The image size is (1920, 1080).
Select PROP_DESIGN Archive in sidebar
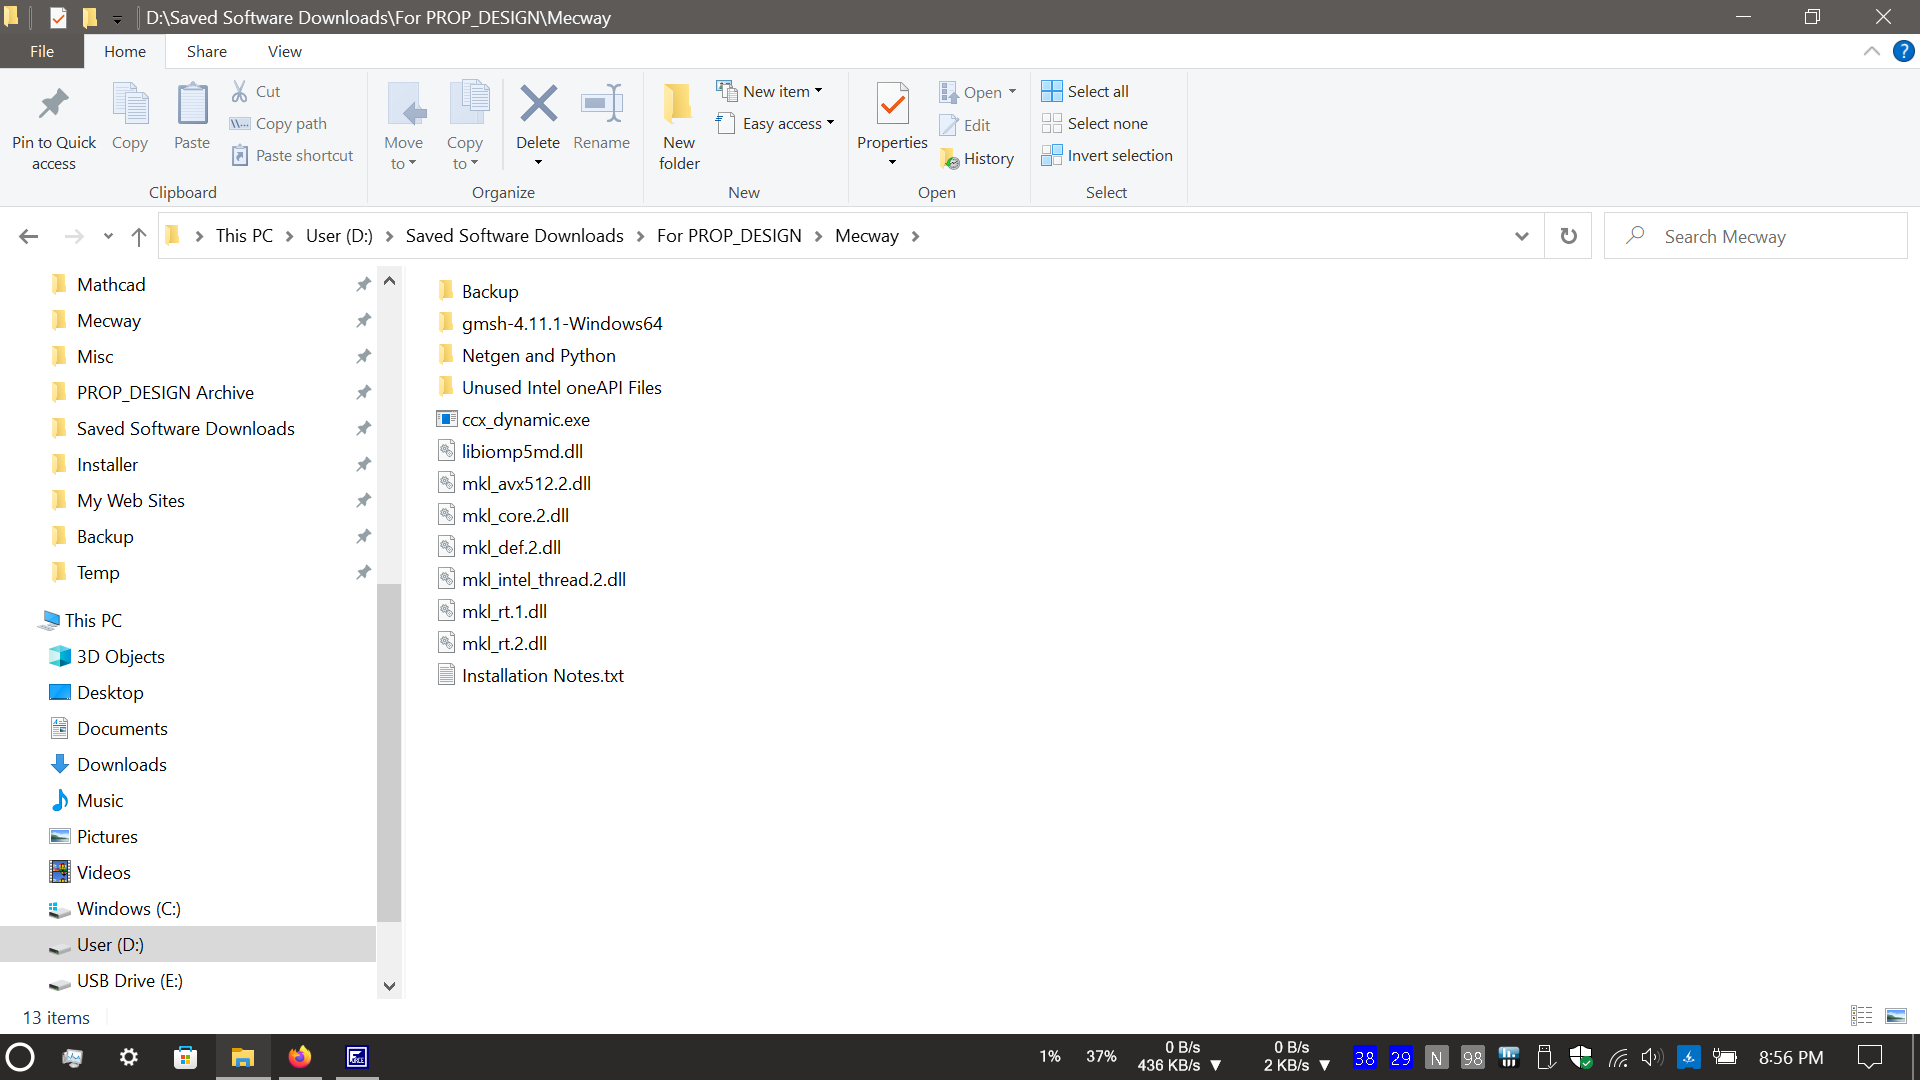tap(165, 392)
